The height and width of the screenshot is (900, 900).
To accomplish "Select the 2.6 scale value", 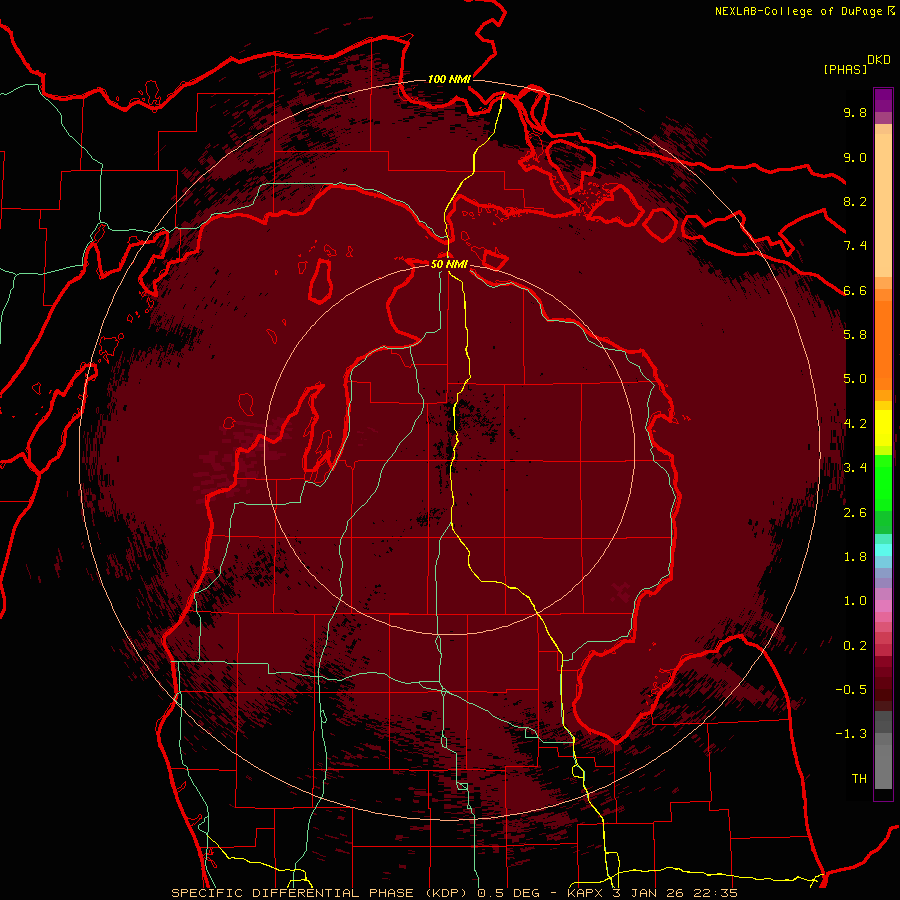I will (x=855, y=513).
